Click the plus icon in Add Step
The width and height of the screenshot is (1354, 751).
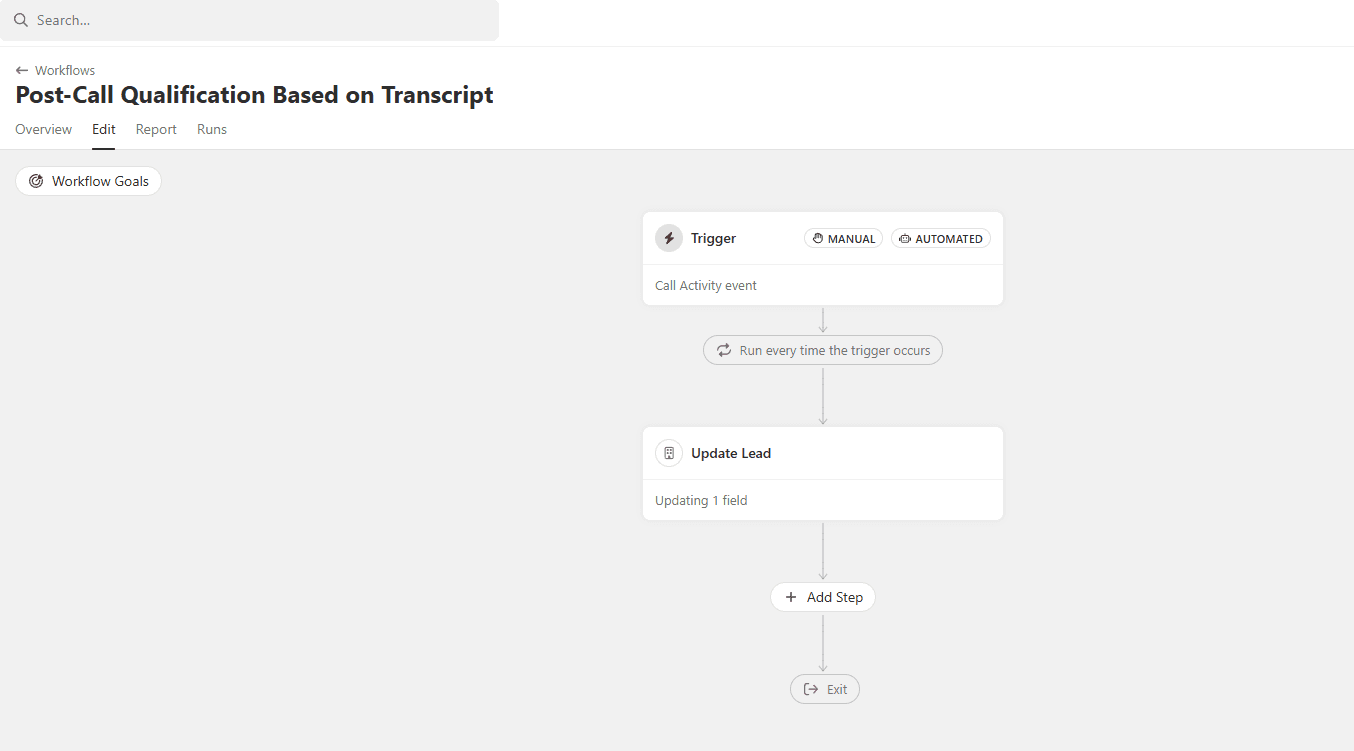791,597
